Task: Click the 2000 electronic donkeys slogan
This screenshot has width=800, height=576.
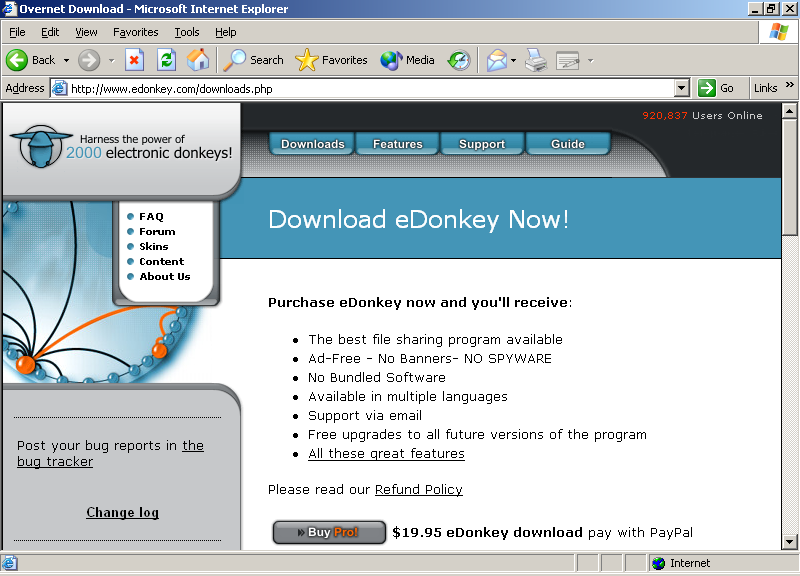Action: coord(149,153)
